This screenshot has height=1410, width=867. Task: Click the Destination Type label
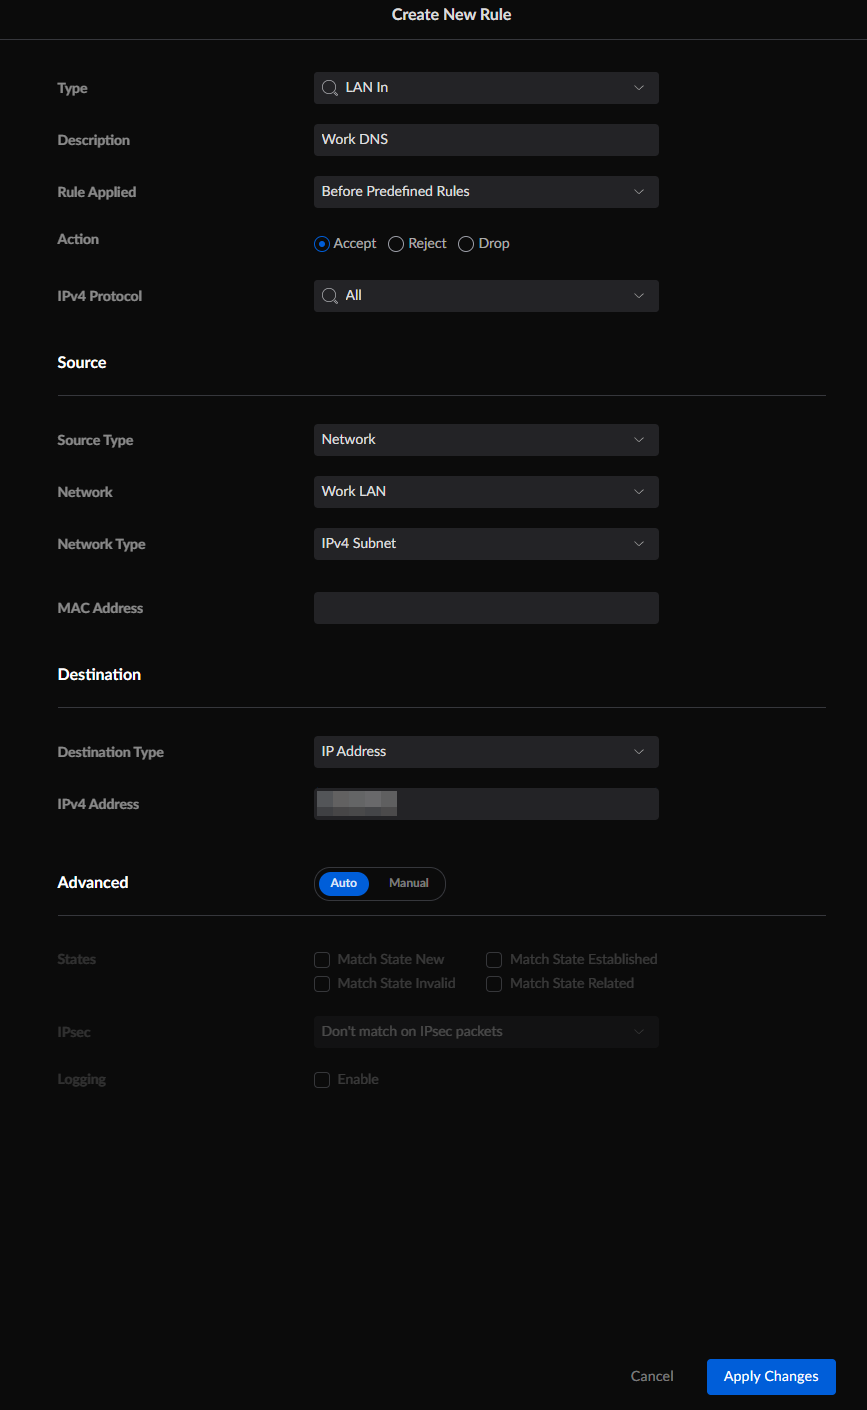pyautogui.click(x=111, y=752)
